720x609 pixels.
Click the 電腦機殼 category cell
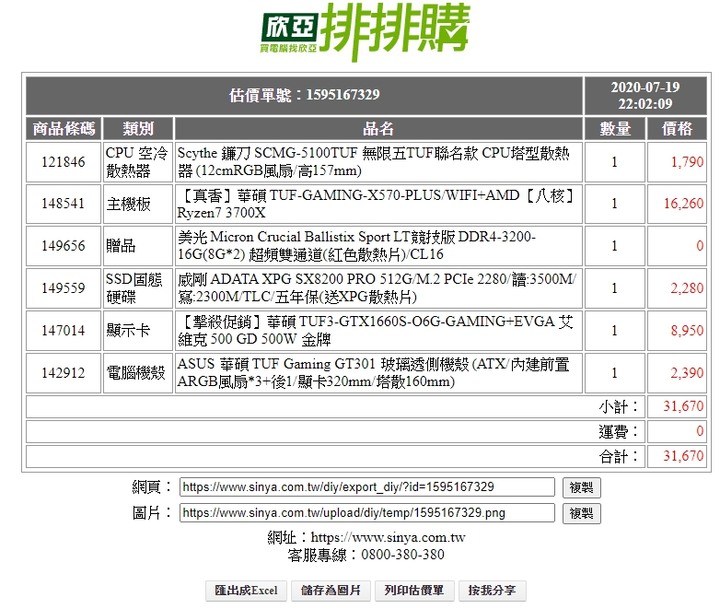click(x=138, y=372)
